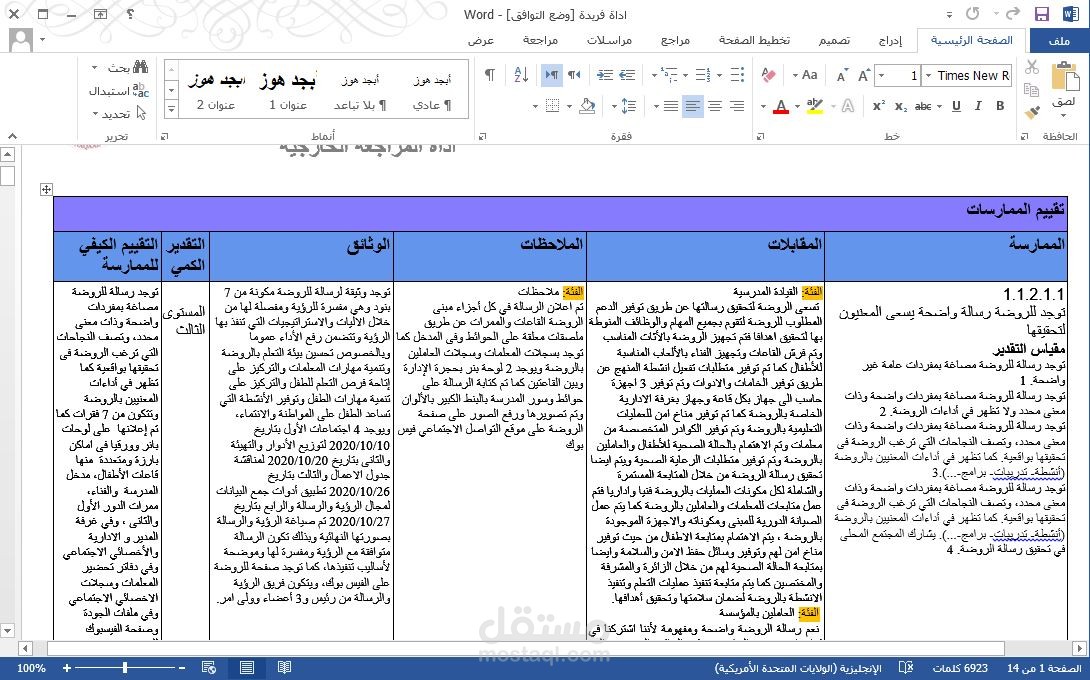Viewport: 1090px width, 680px height.
Task: Open Ribbon Display Options icon
Action: tap(101, 13)
